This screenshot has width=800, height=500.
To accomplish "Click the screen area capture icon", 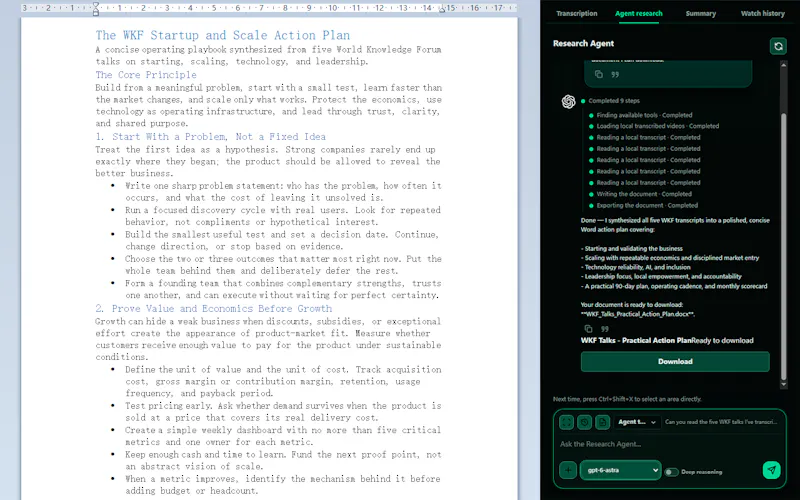I will [x=567, y=422].
